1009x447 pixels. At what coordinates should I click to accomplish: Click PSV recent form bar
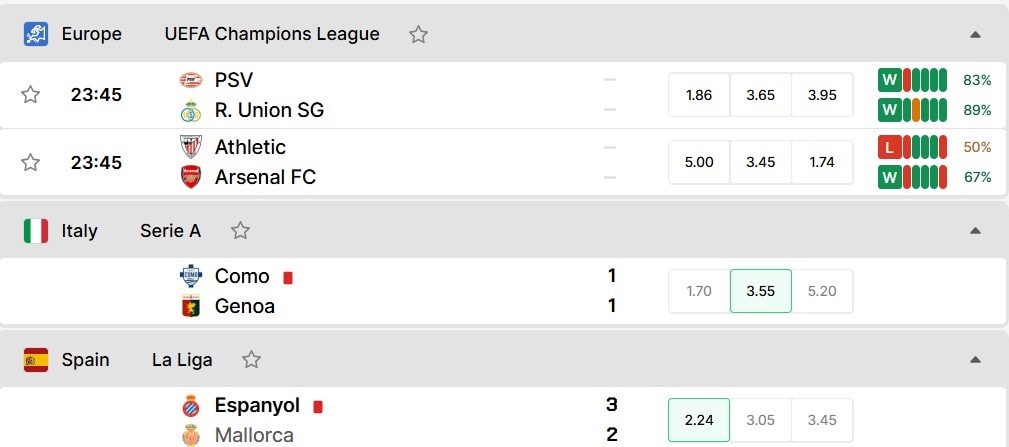(x=912, y=80)
